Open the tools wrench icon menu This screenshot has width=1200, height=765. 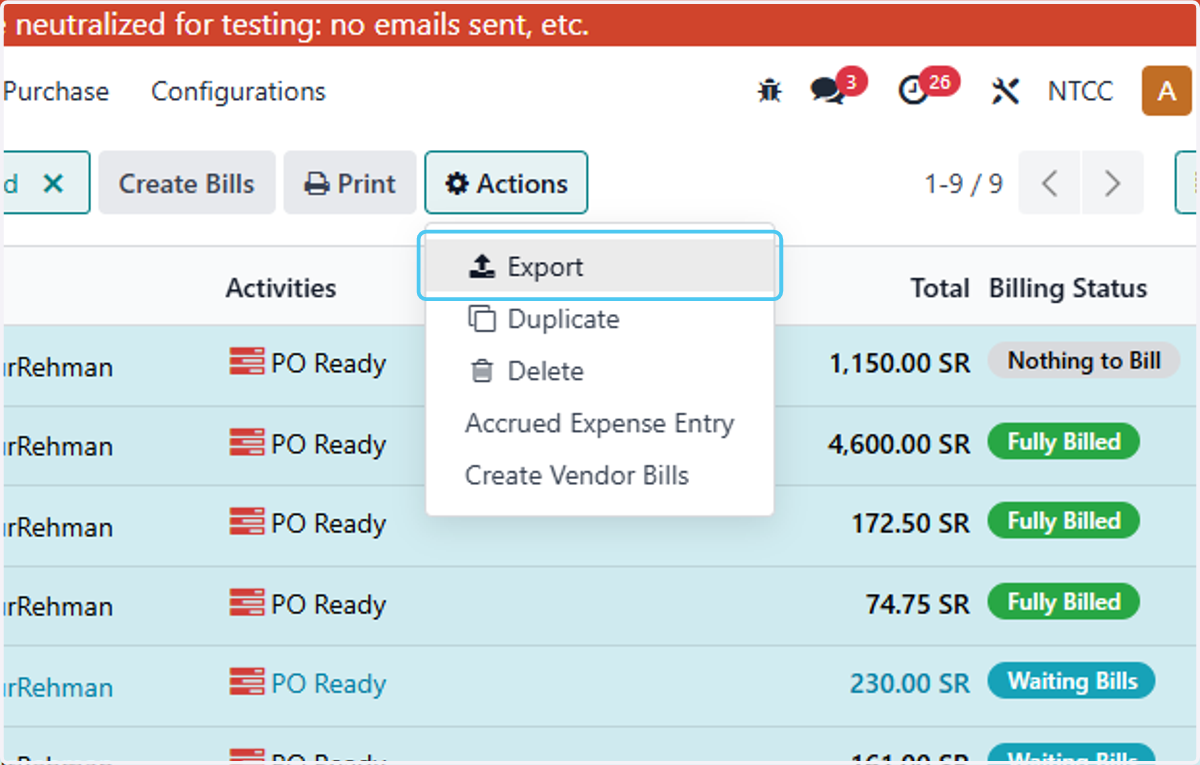(x=1005, y=92)
